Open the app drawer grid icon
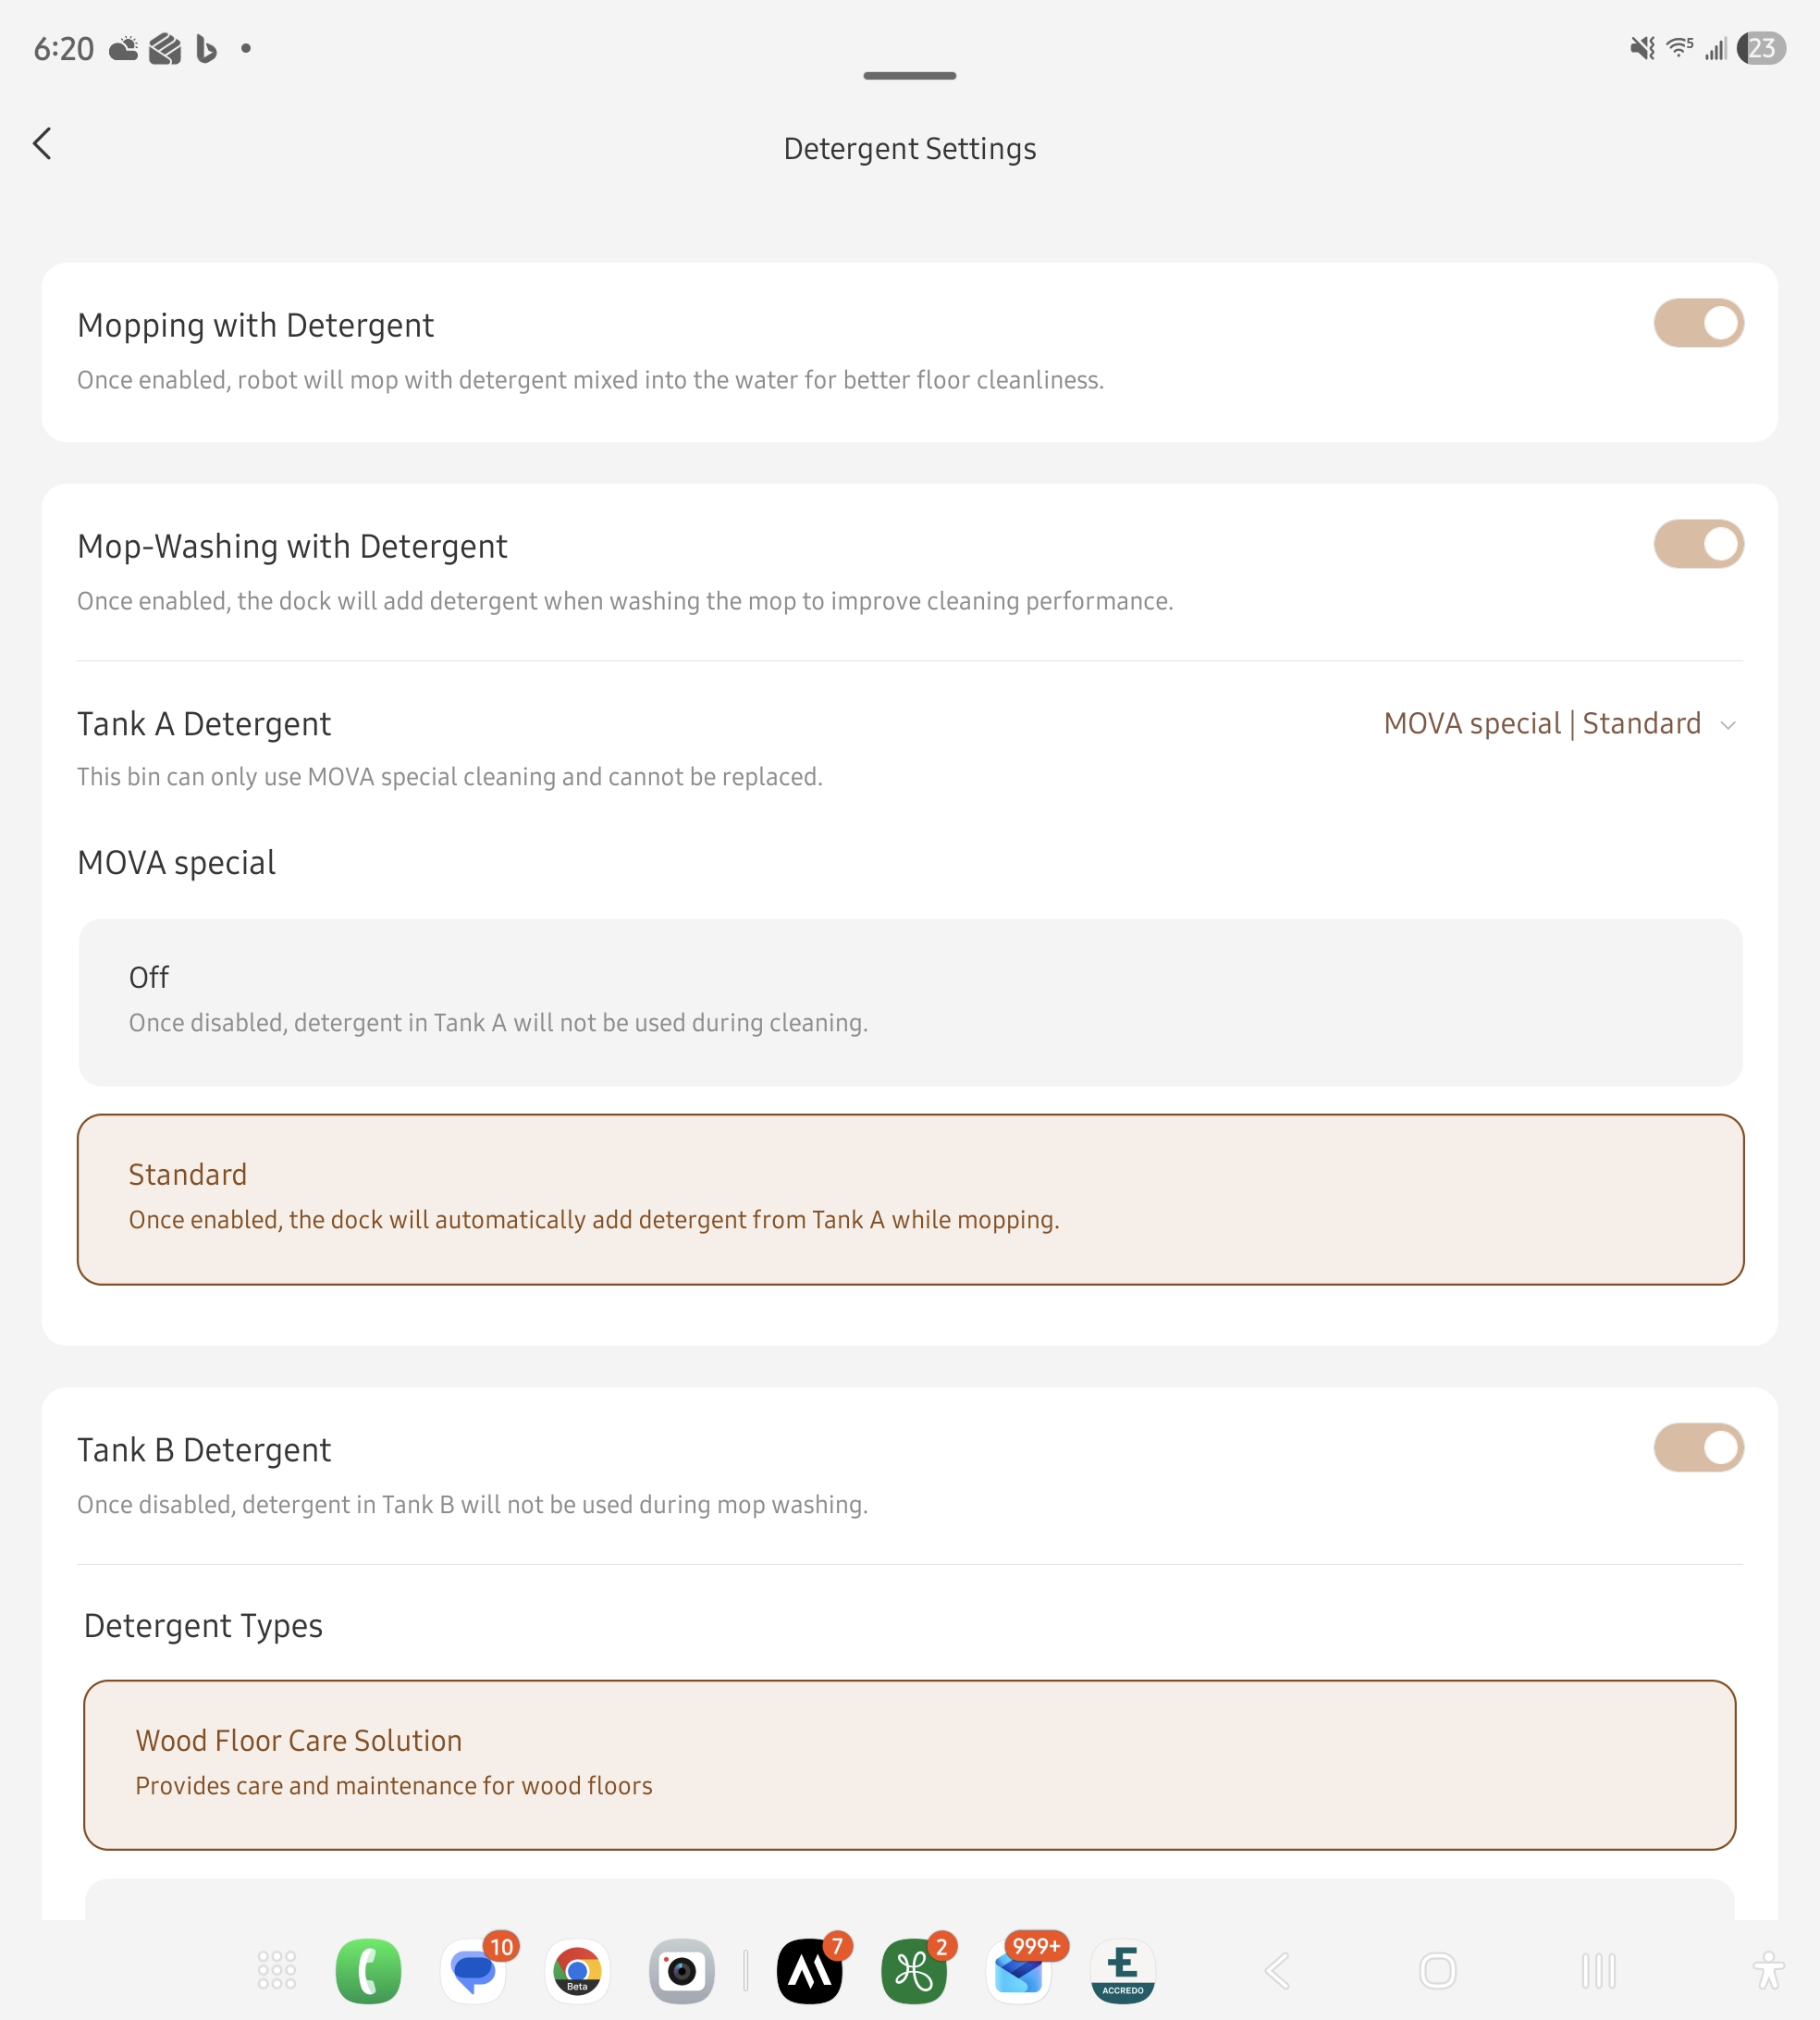Image resolution: width=1820 pixels, height=2020 pixels. pos(277,1971)
